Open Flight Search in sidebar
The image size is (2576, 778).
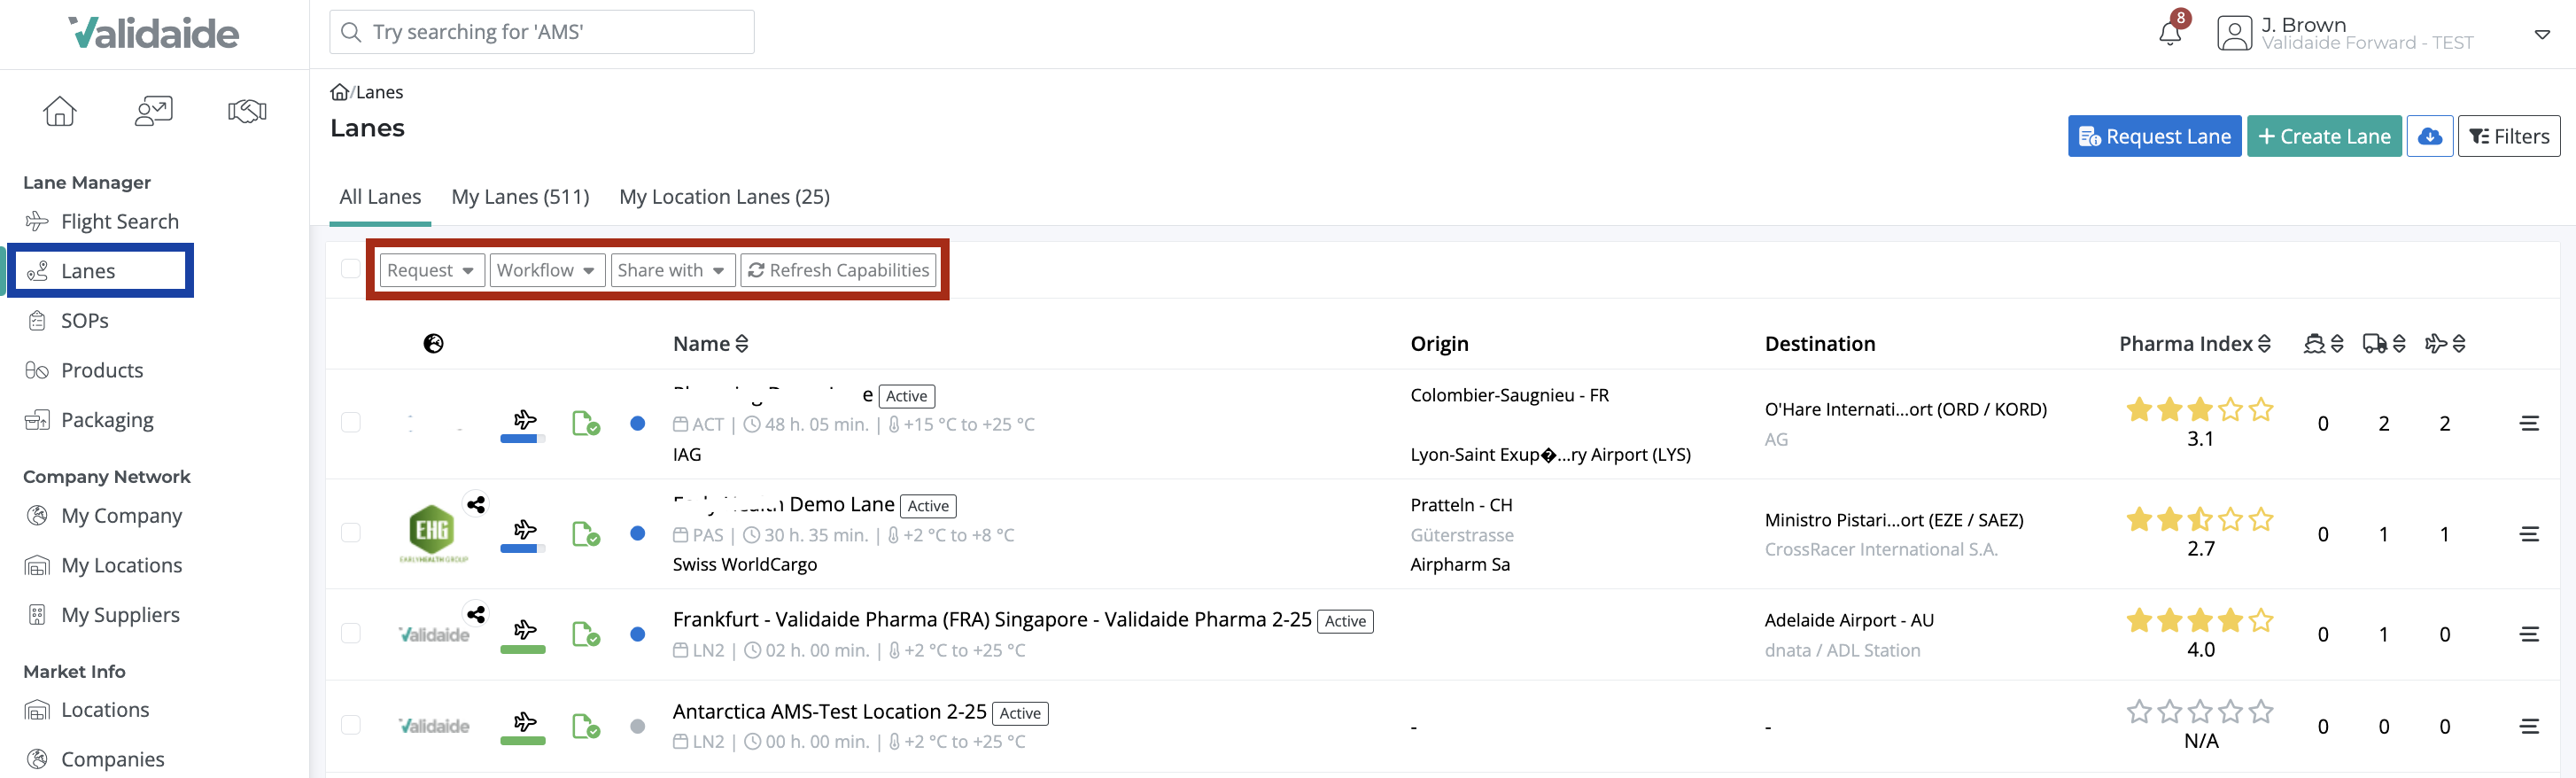click(x=101, y=221)
